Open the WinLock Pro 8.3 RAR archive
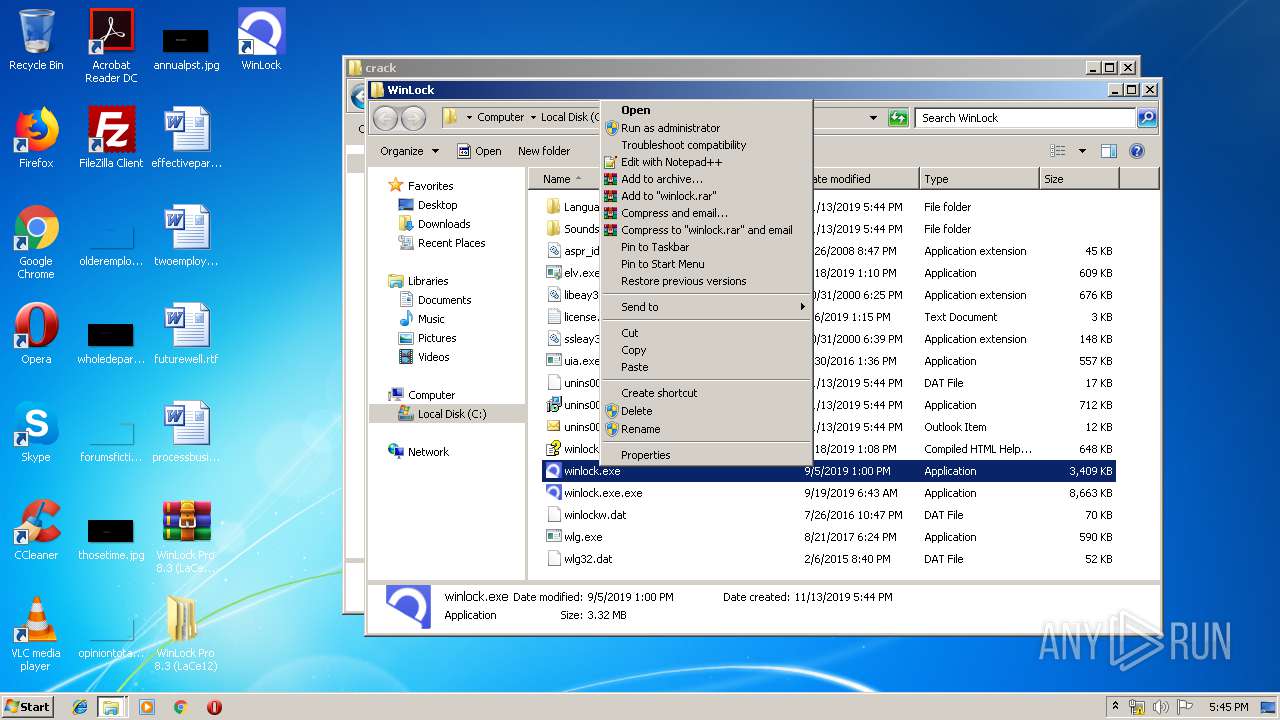The height and width of the screenshot is (720, 1280). click(x=186, y=536)
